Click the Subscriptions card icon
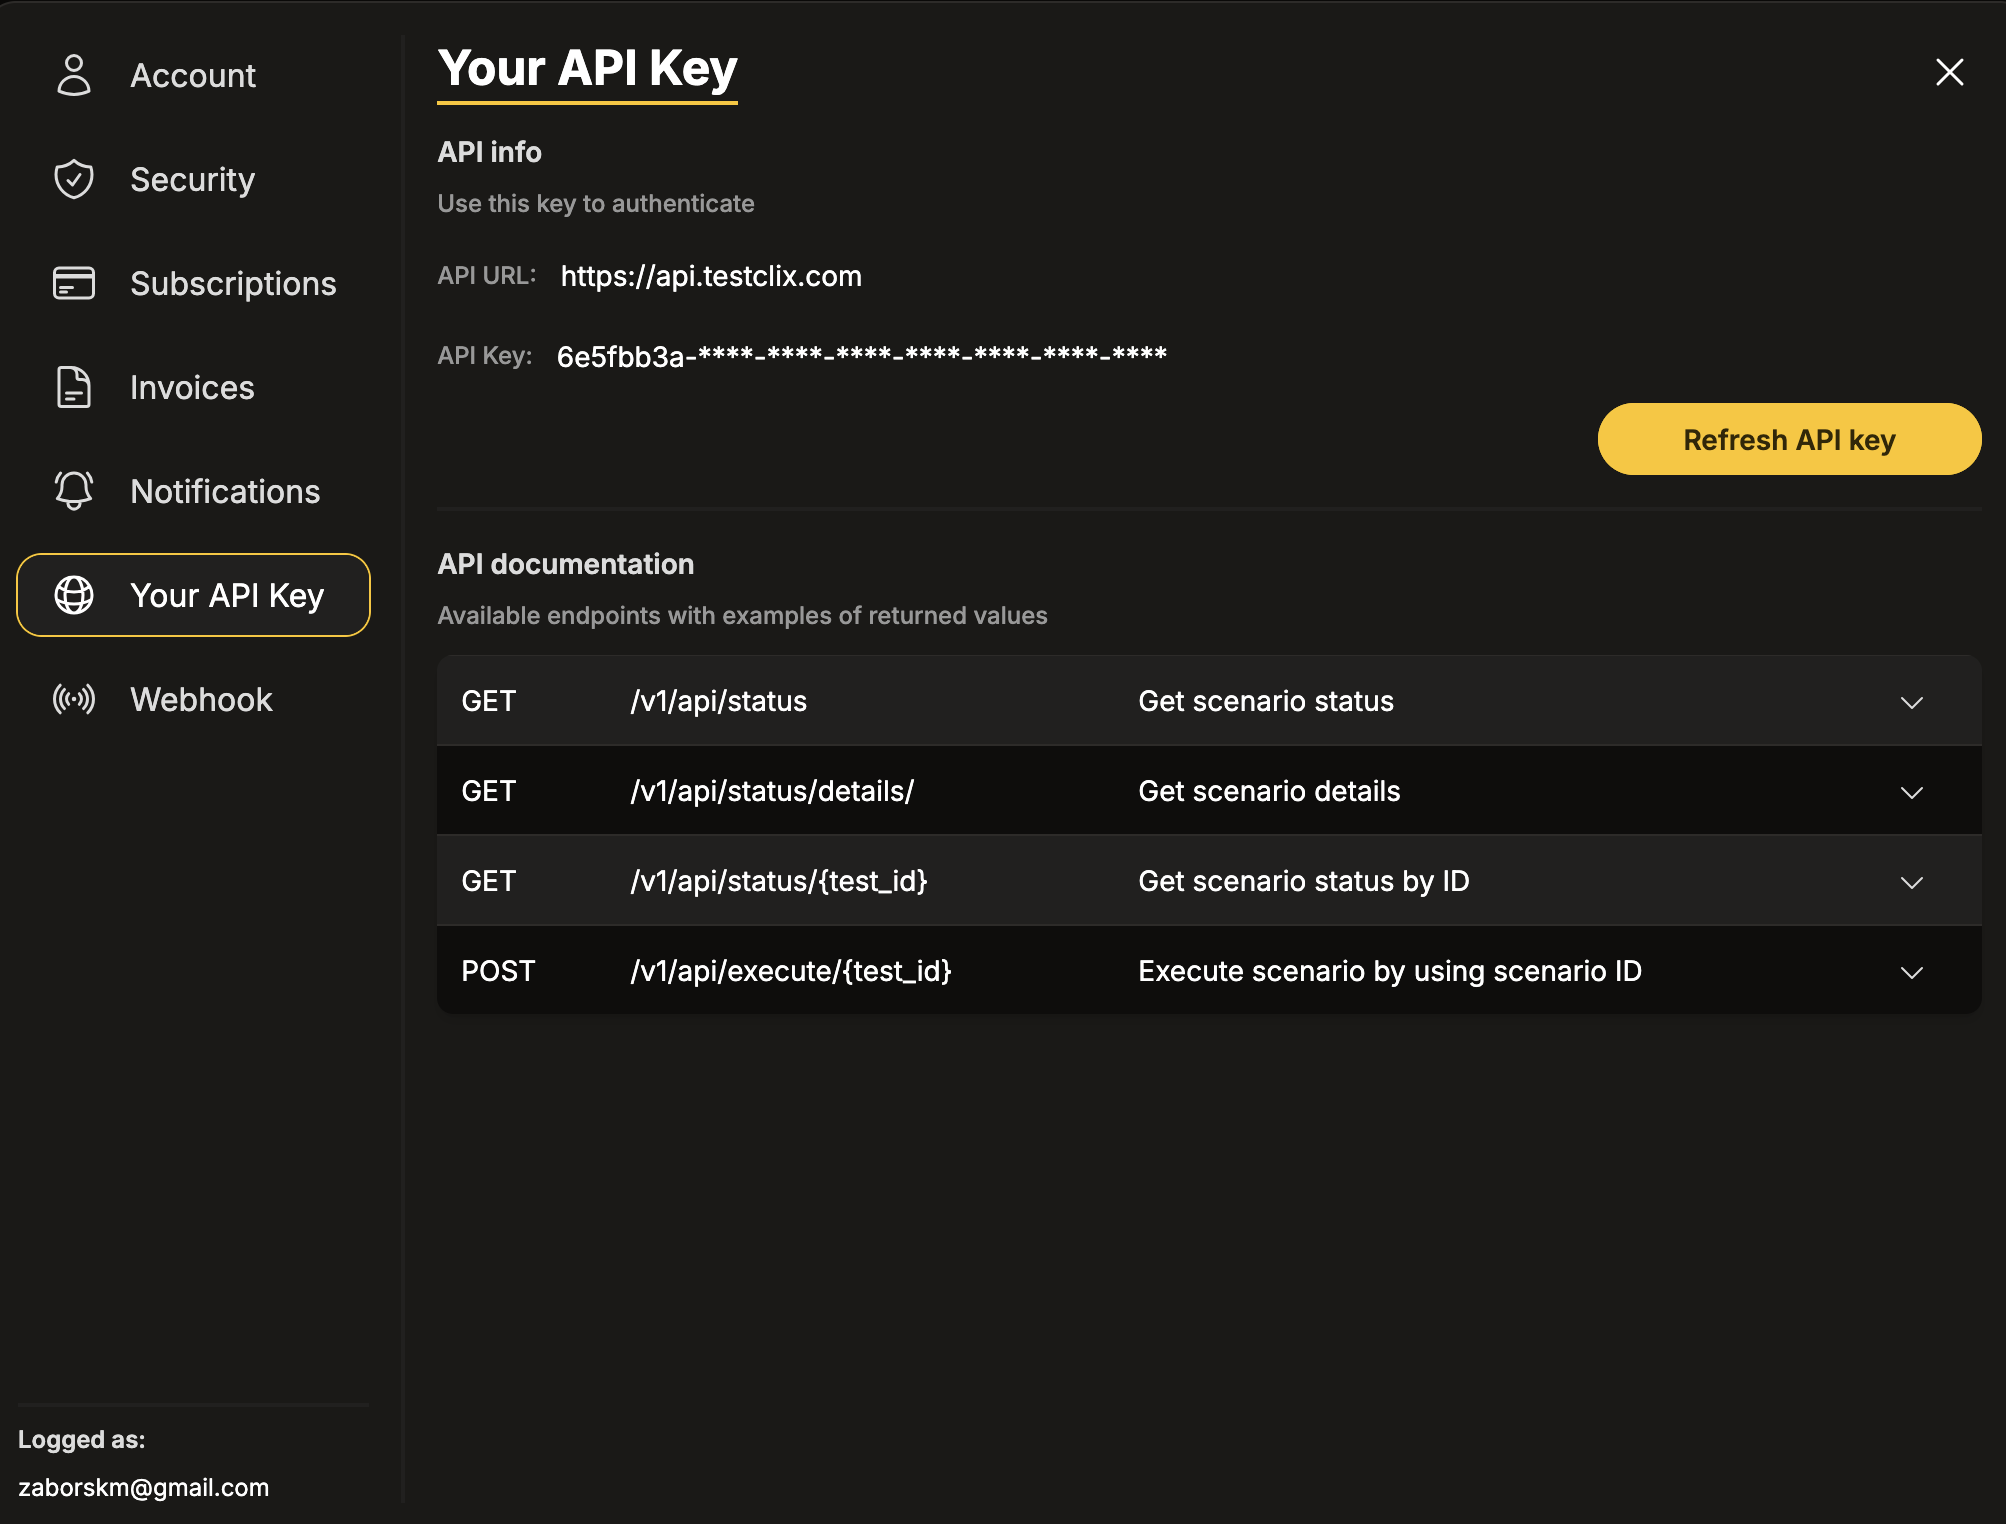This screenshot has height=1524, width=2006. 74,283
